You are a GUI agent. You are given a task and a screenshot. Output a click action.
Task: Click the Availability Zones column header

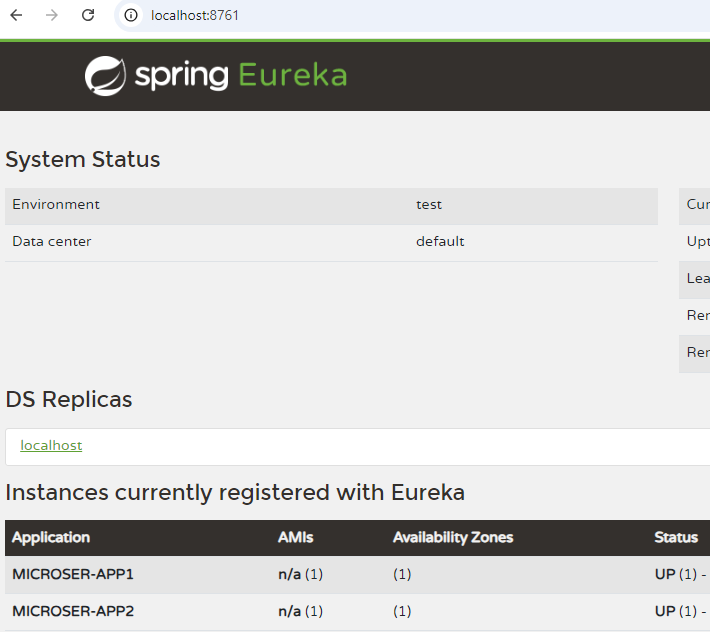point(453,537)
